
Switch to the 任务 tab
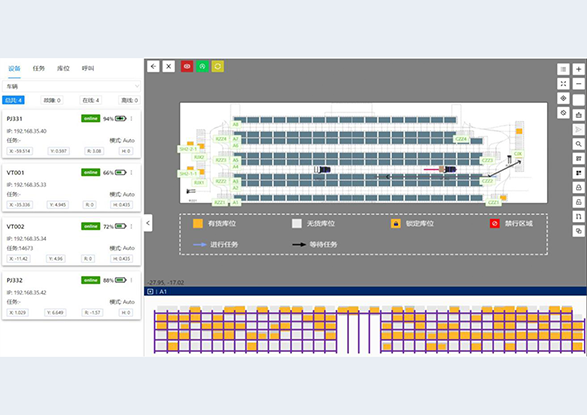(39, 68)
